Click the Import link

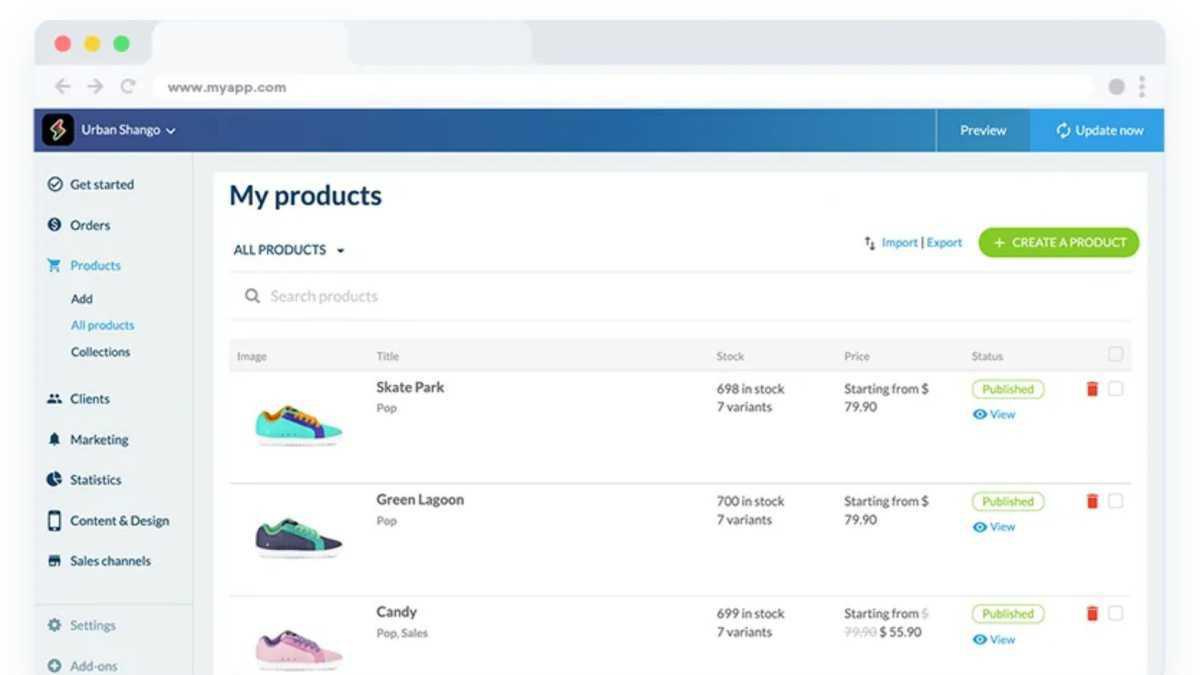899,242
